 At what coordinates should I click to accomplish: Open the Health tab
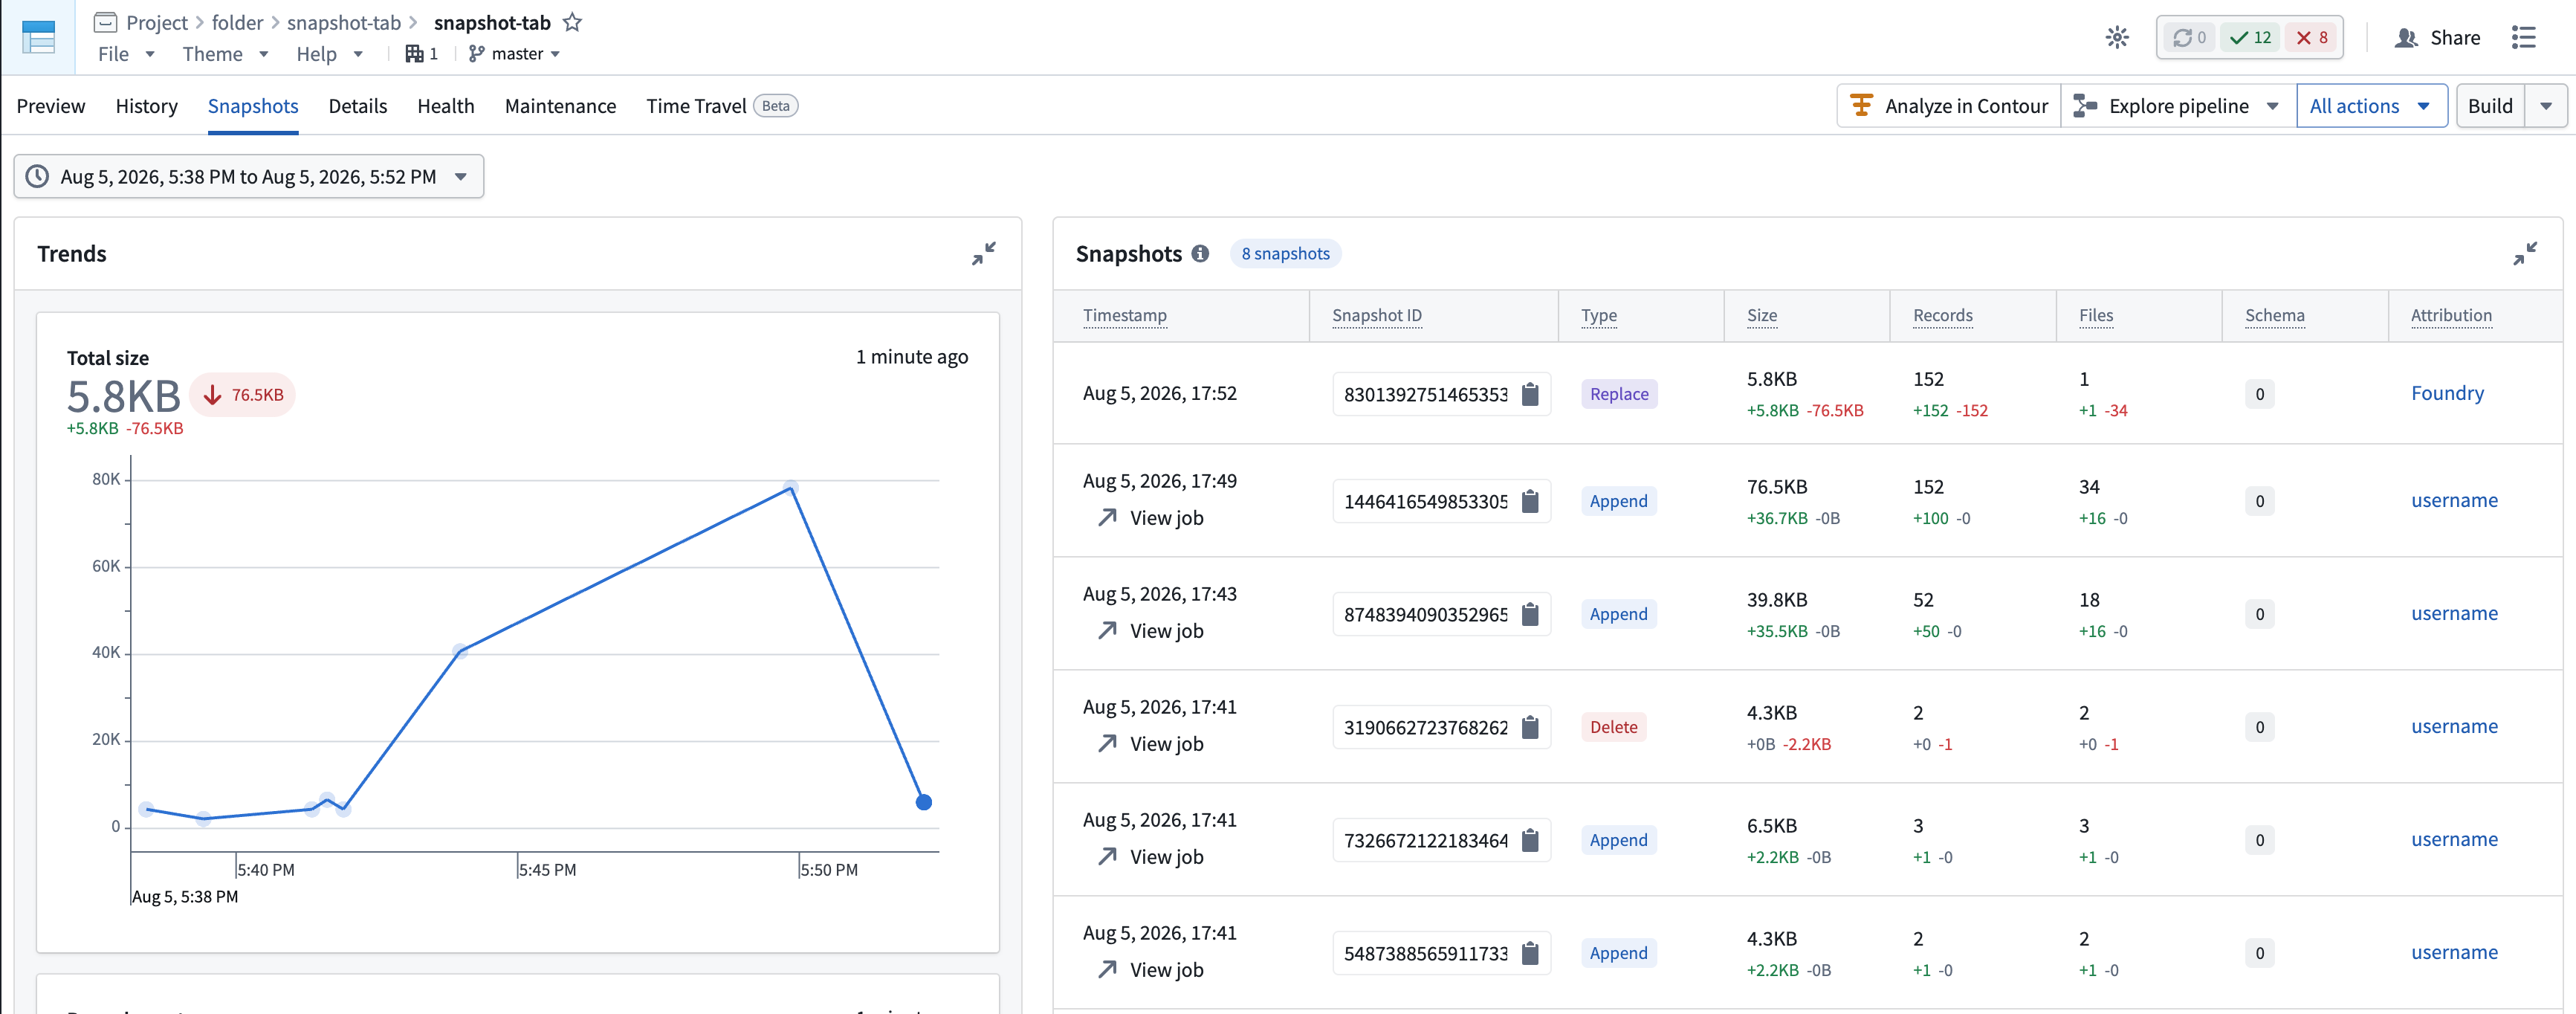point(446,106)
